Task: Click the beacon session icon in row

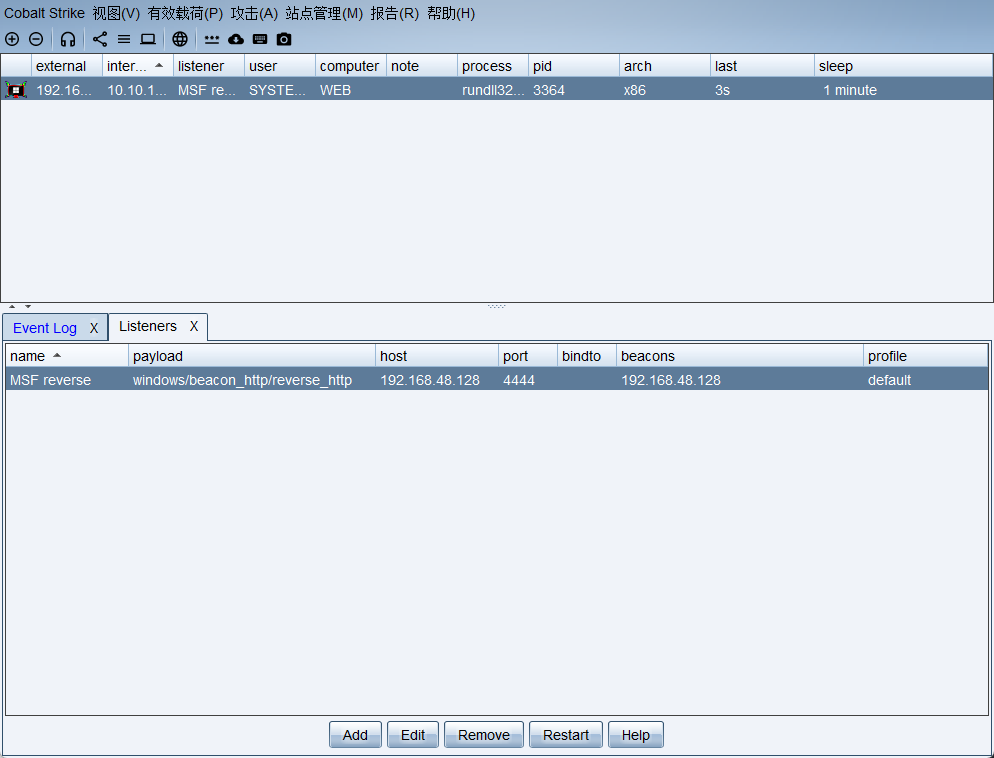Action: click(x=16, y=90)
